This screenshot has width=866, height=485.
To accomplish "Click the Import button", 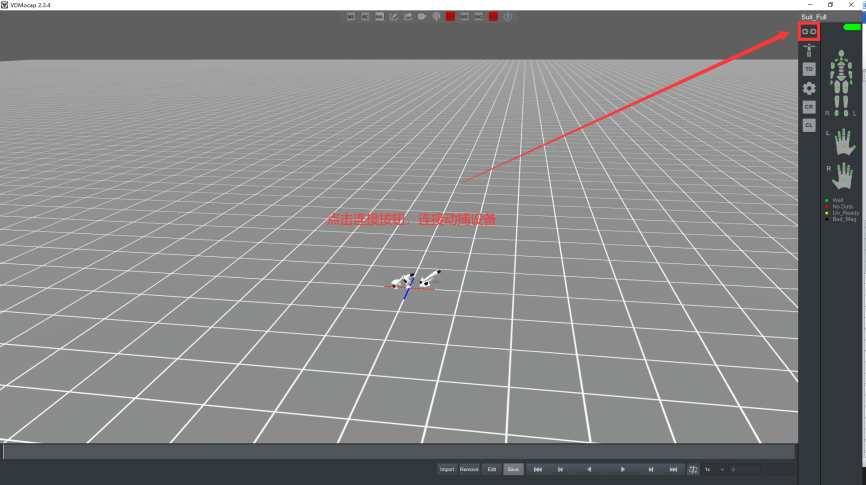I will tap(447, 469).
